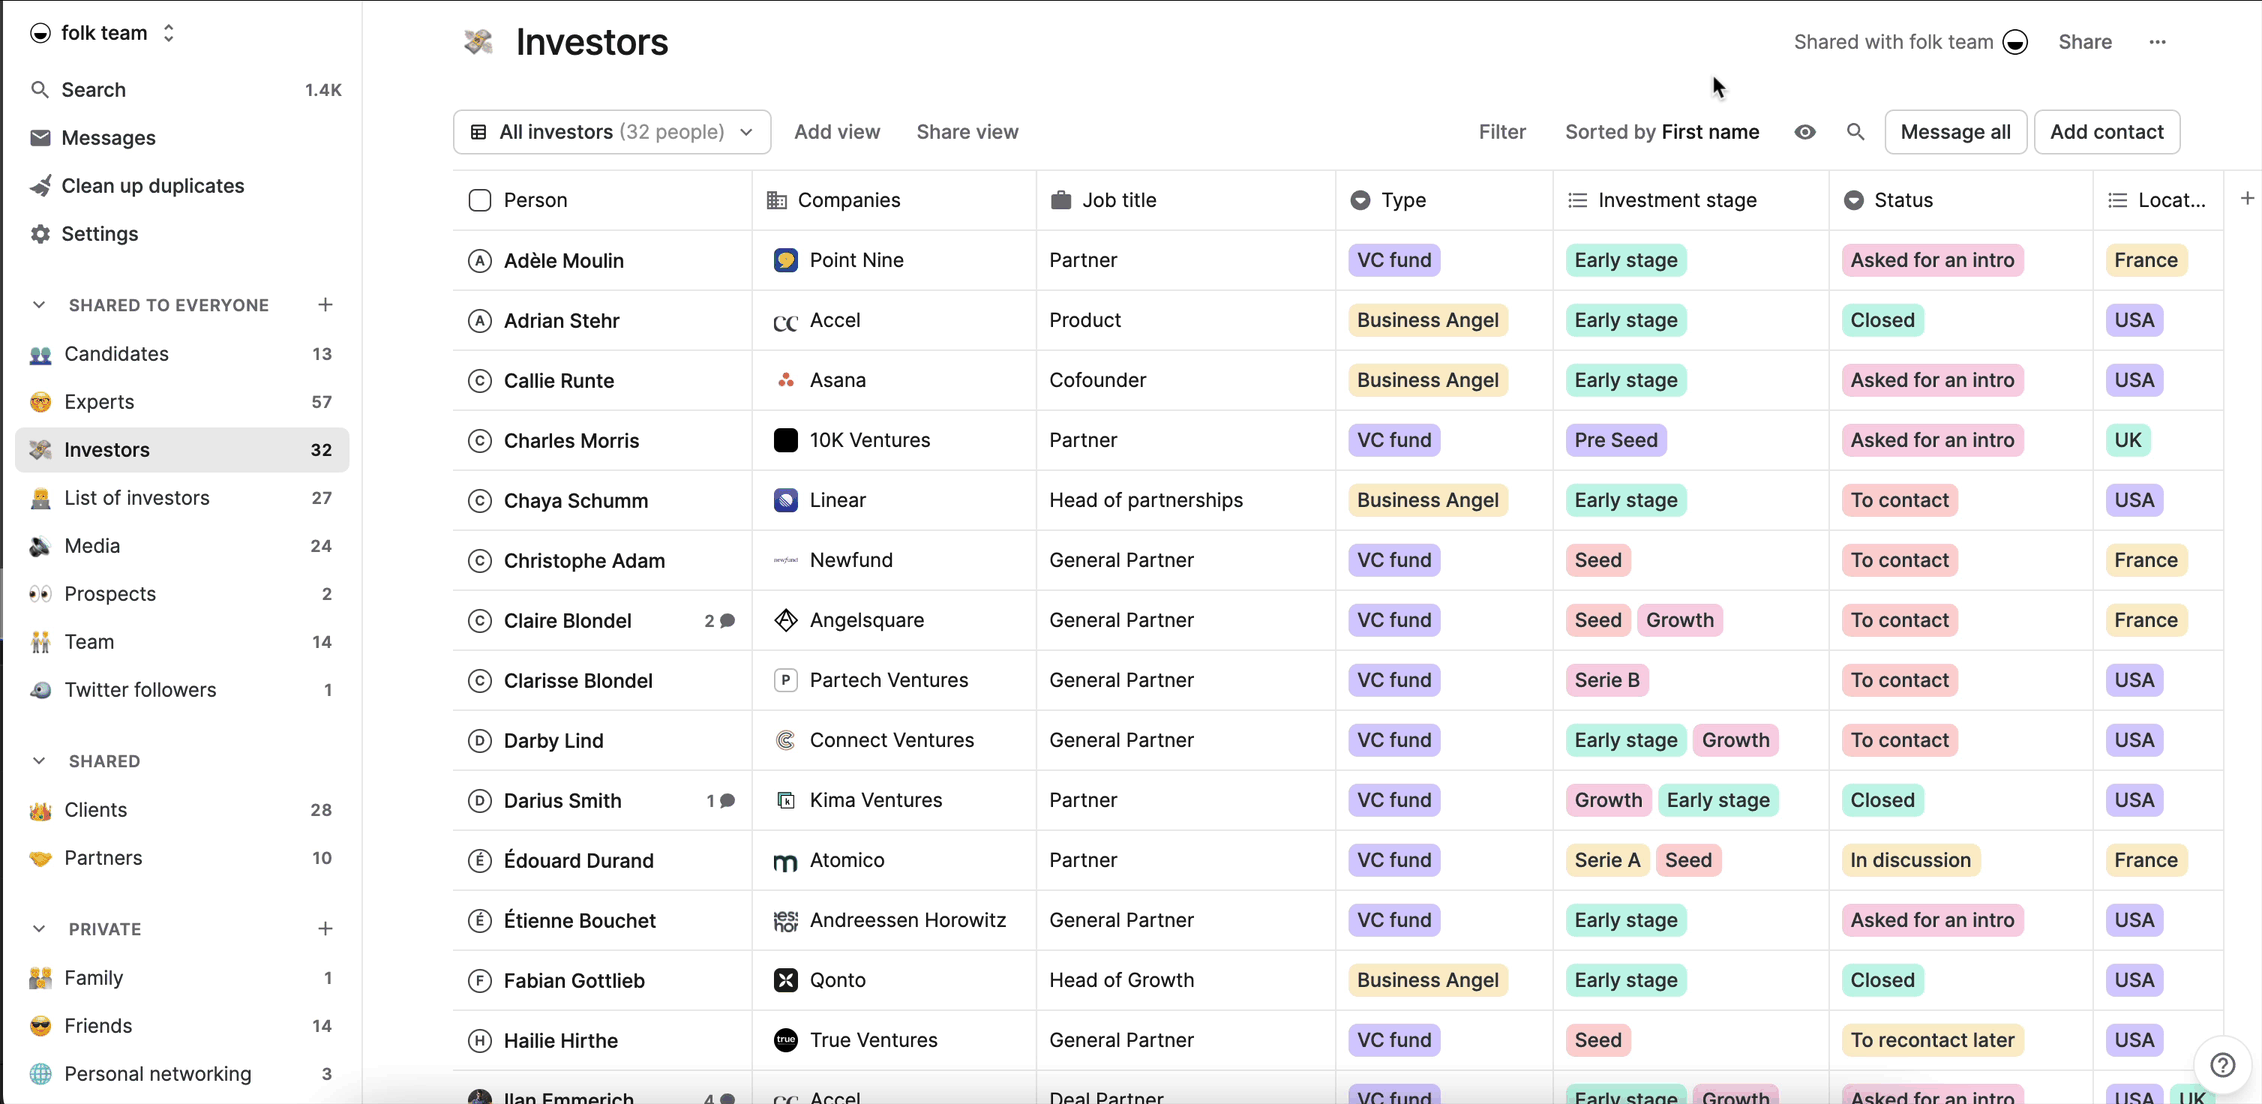
Task: Toggle column visibility eye icon
Action: (1805, 132)
